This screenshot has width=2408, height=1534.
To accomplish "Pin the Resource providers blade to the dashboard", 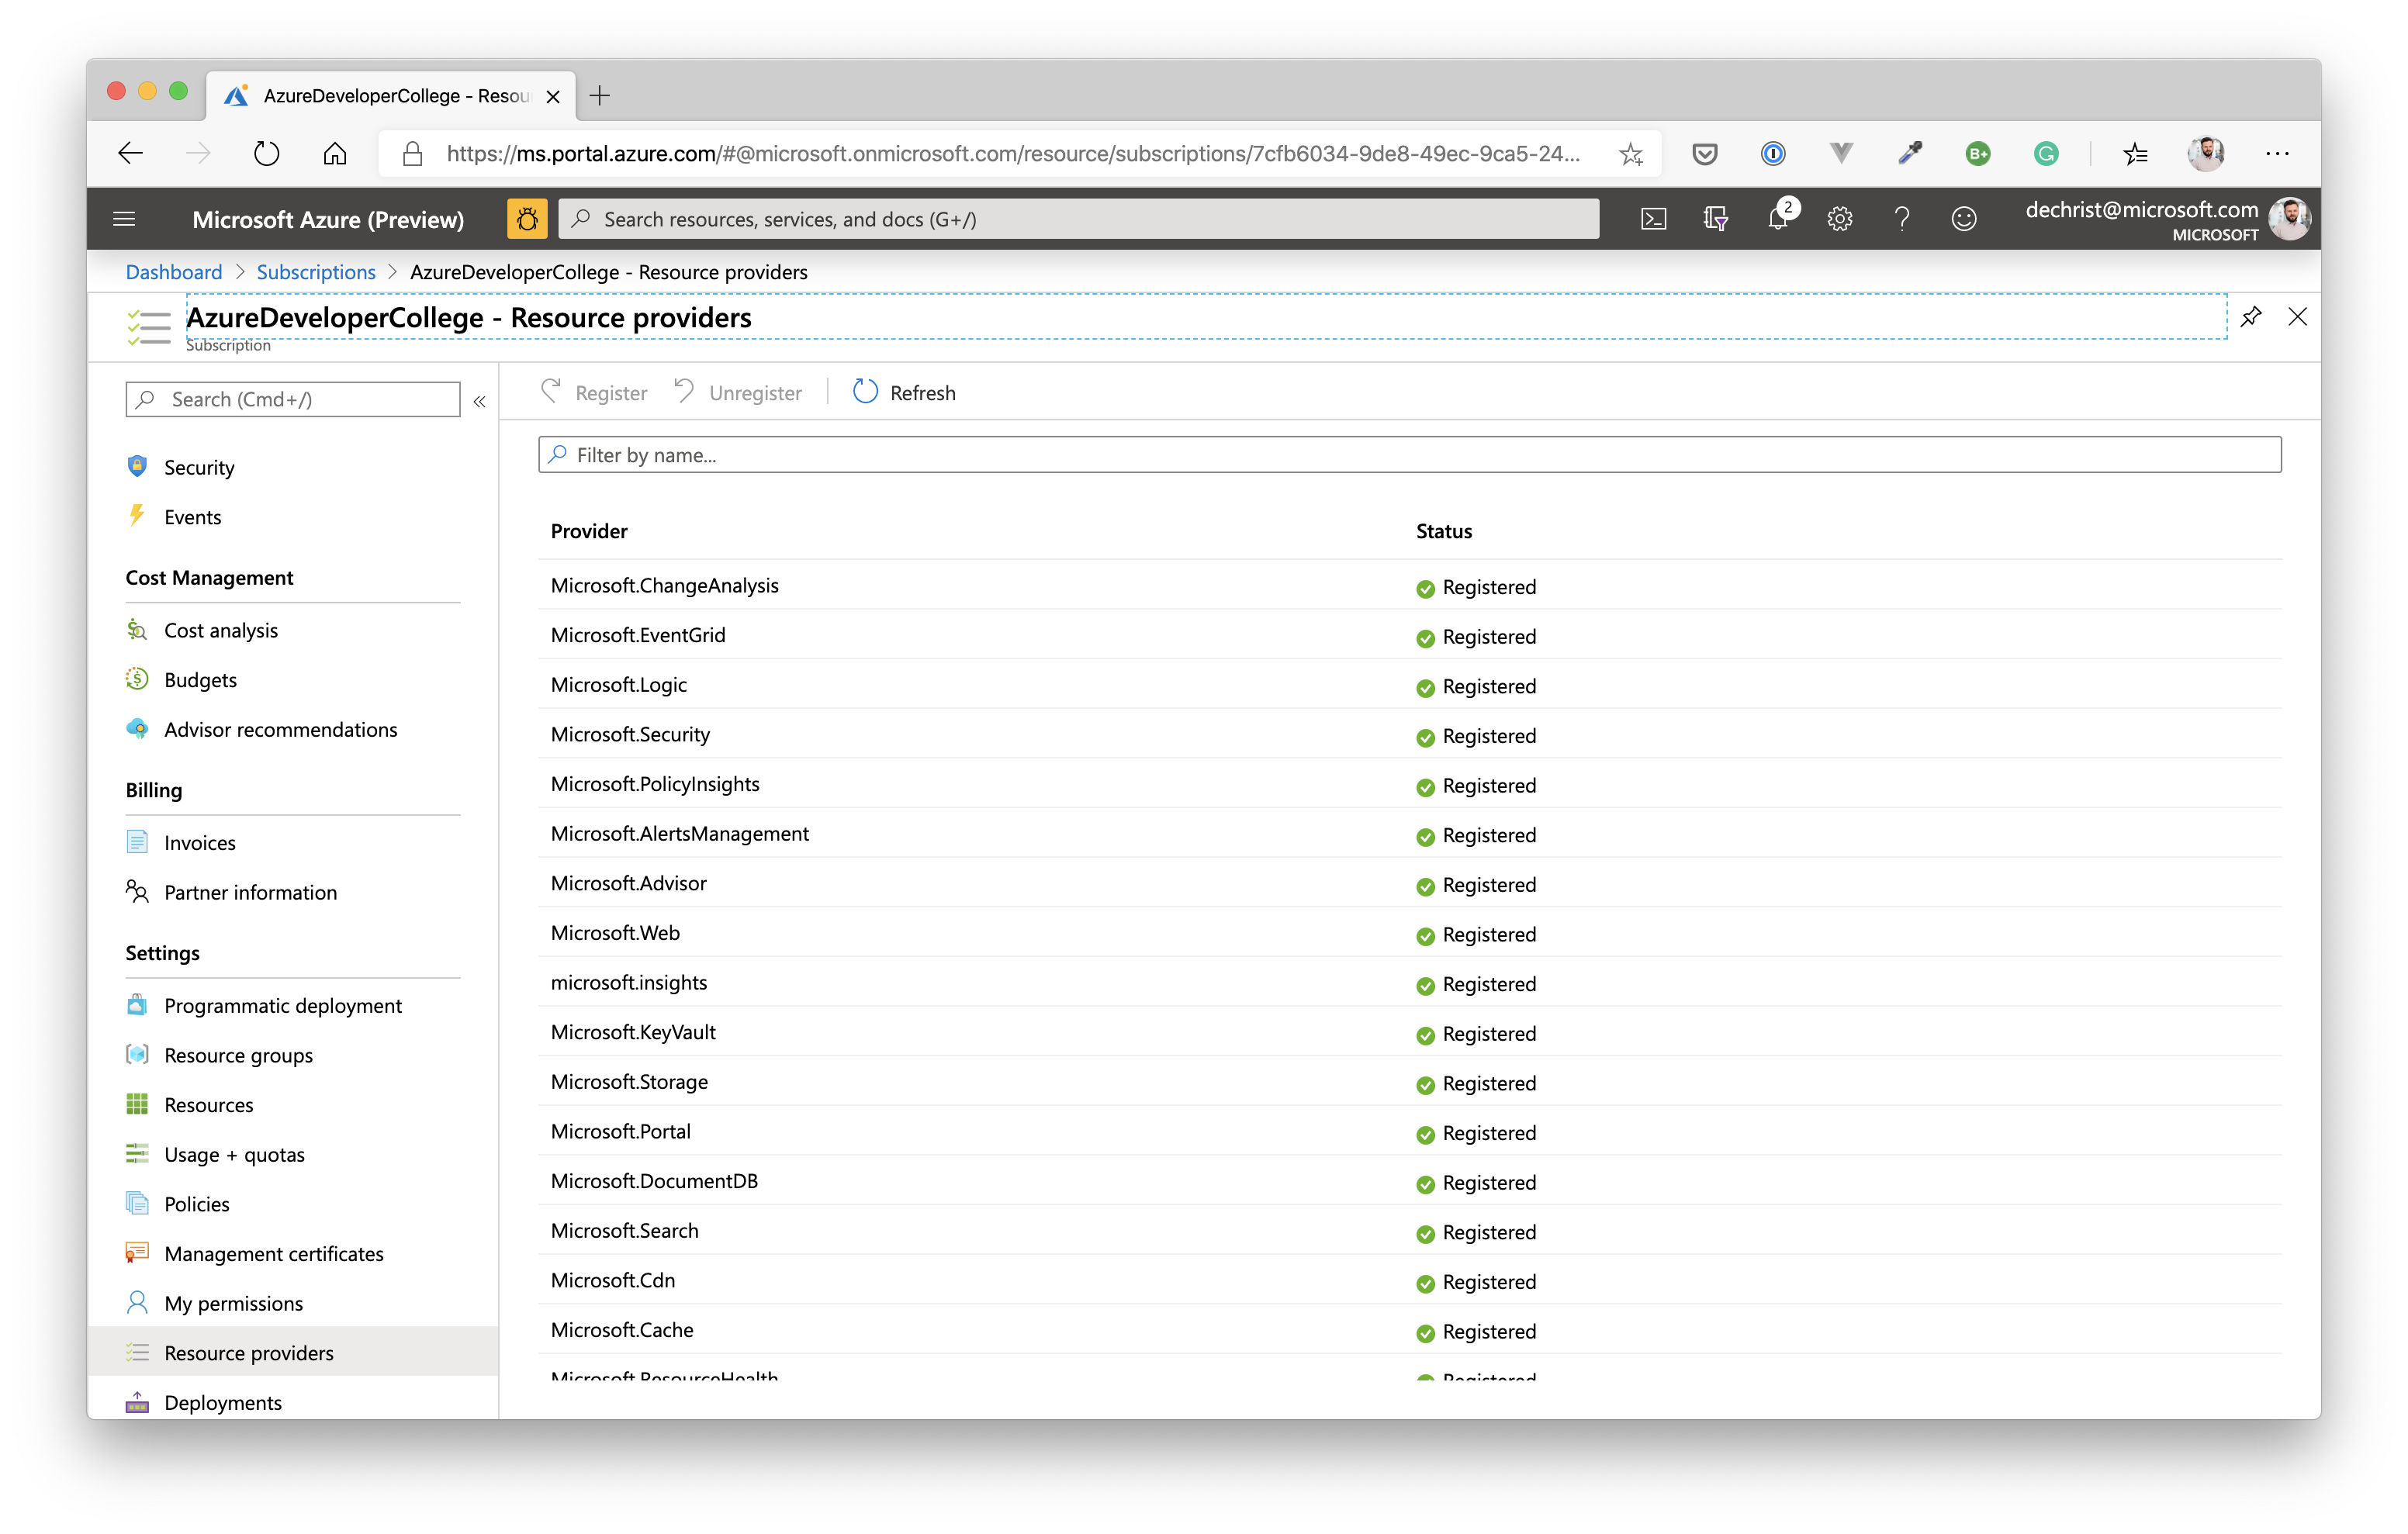I will coord(2250,317).
